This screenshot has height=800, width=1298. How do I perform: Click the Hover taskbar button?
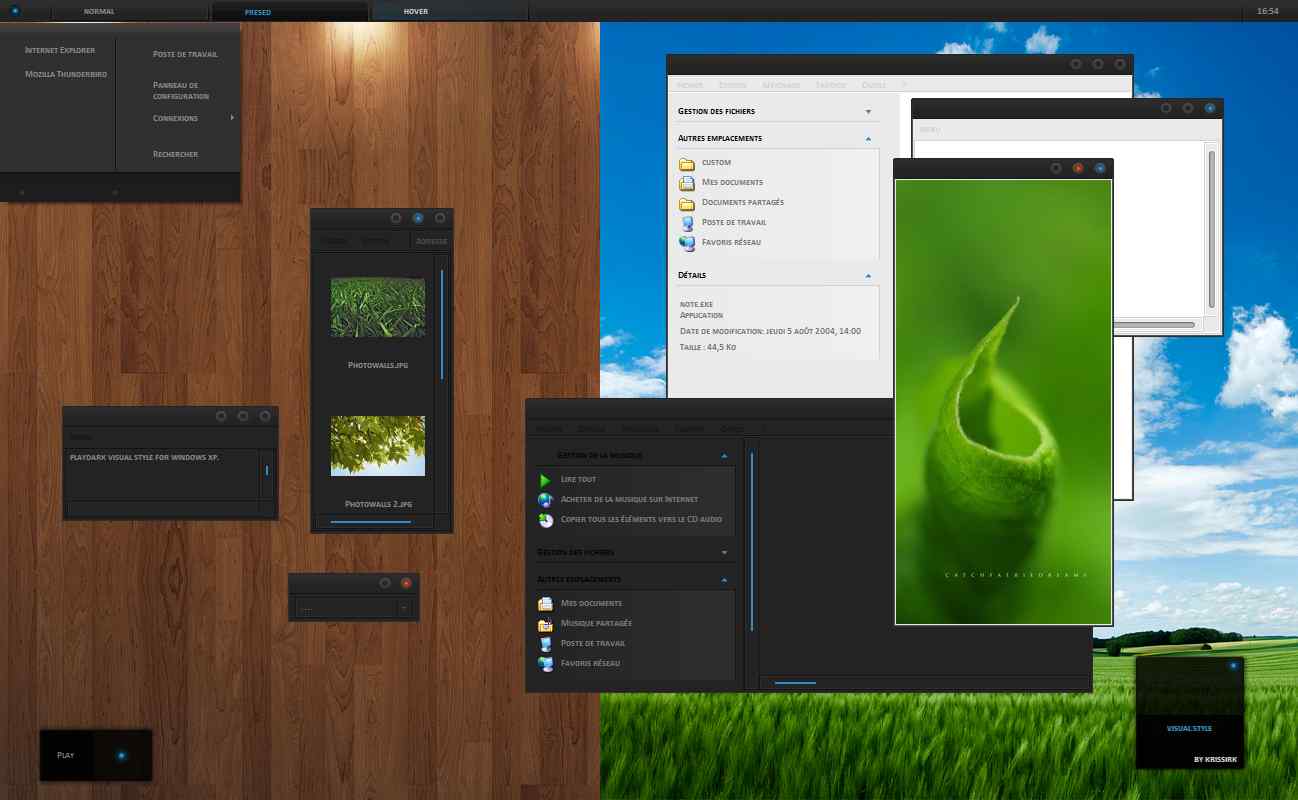[450, 11]
